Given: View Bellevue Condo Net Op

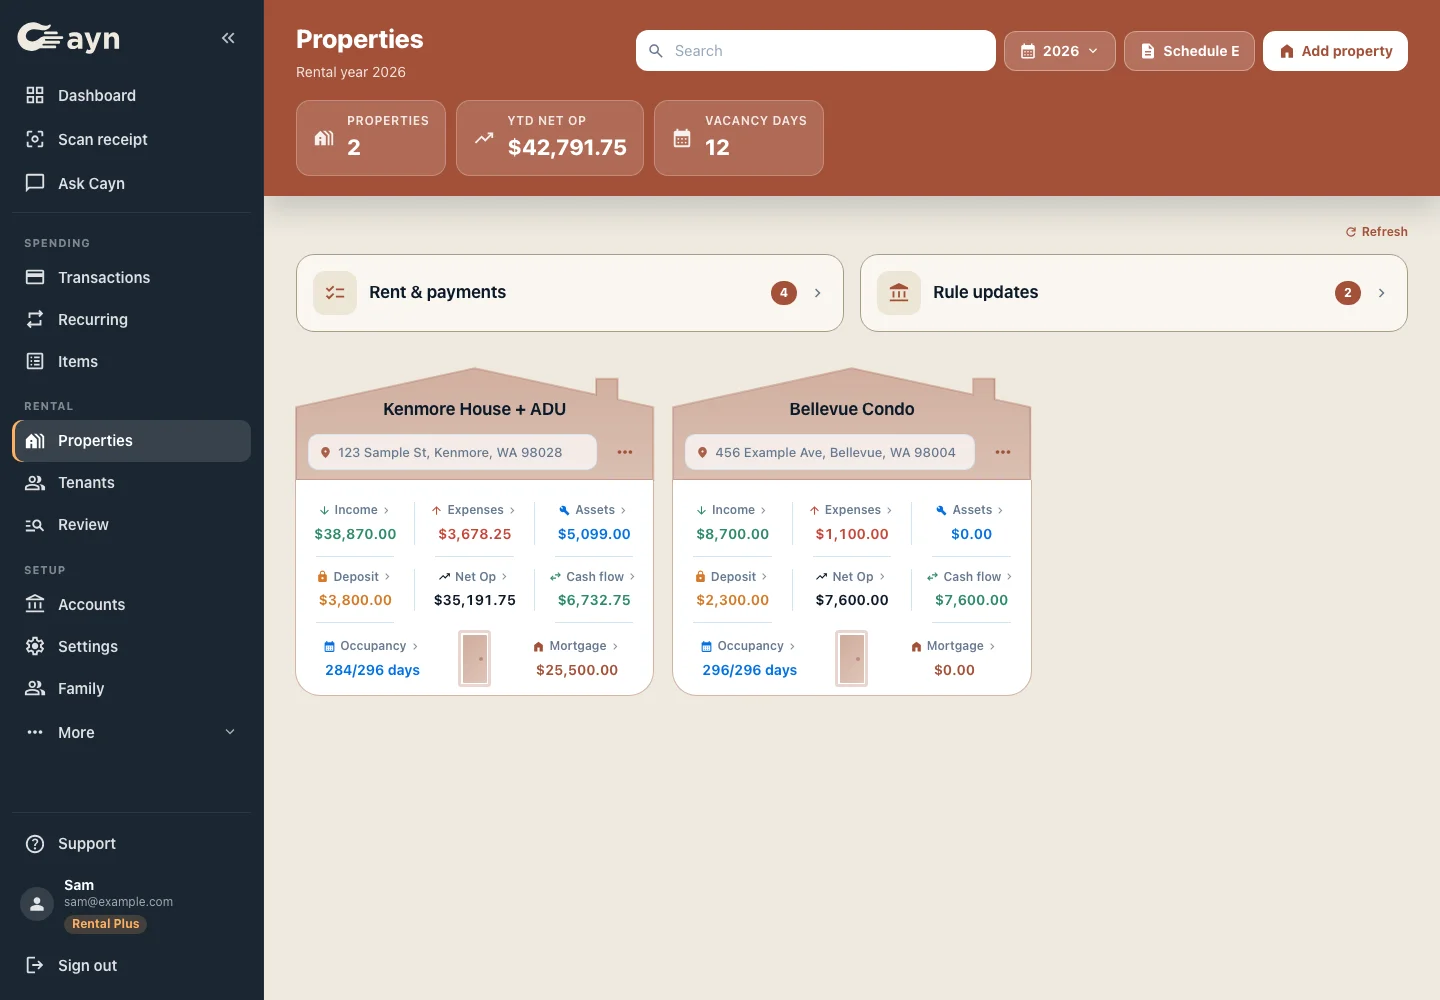Looking at the screenshot, I should [x=852, y=589].
